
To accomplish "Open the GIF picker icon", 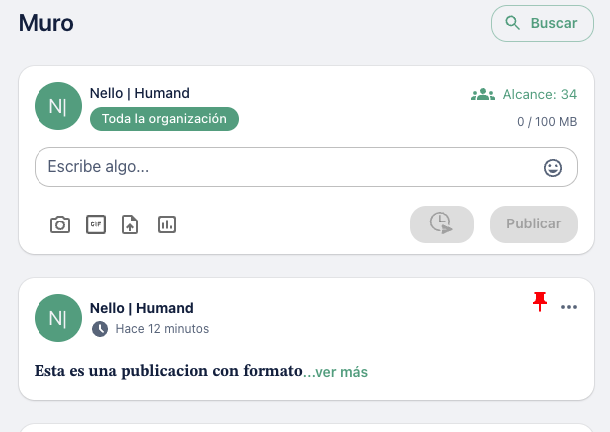I will (96, 225).
